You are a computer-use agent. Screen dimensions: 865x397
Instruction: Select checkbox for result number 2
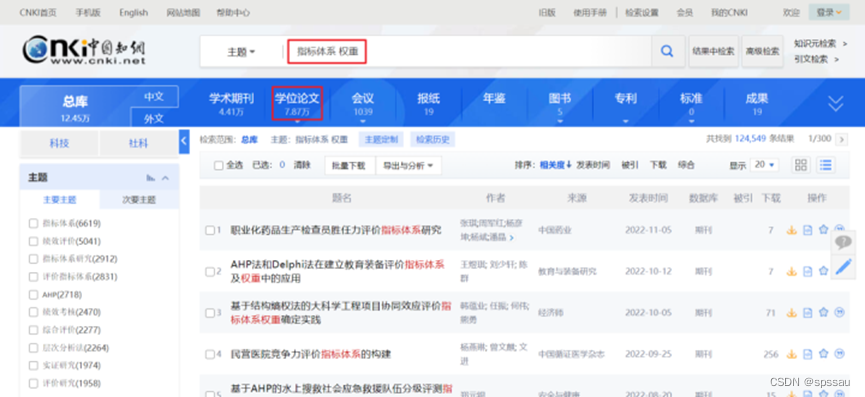pyautogui.click(x=210, y=272)
